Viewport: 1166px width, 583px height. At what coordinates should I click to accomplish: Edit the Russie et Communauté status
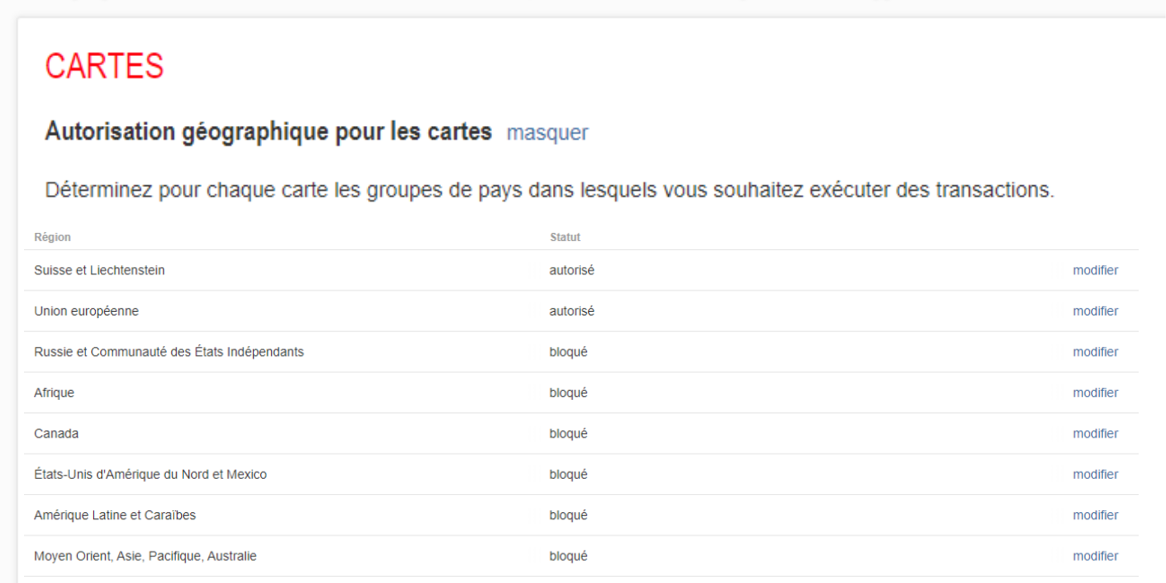click(x=1095, y=352)
